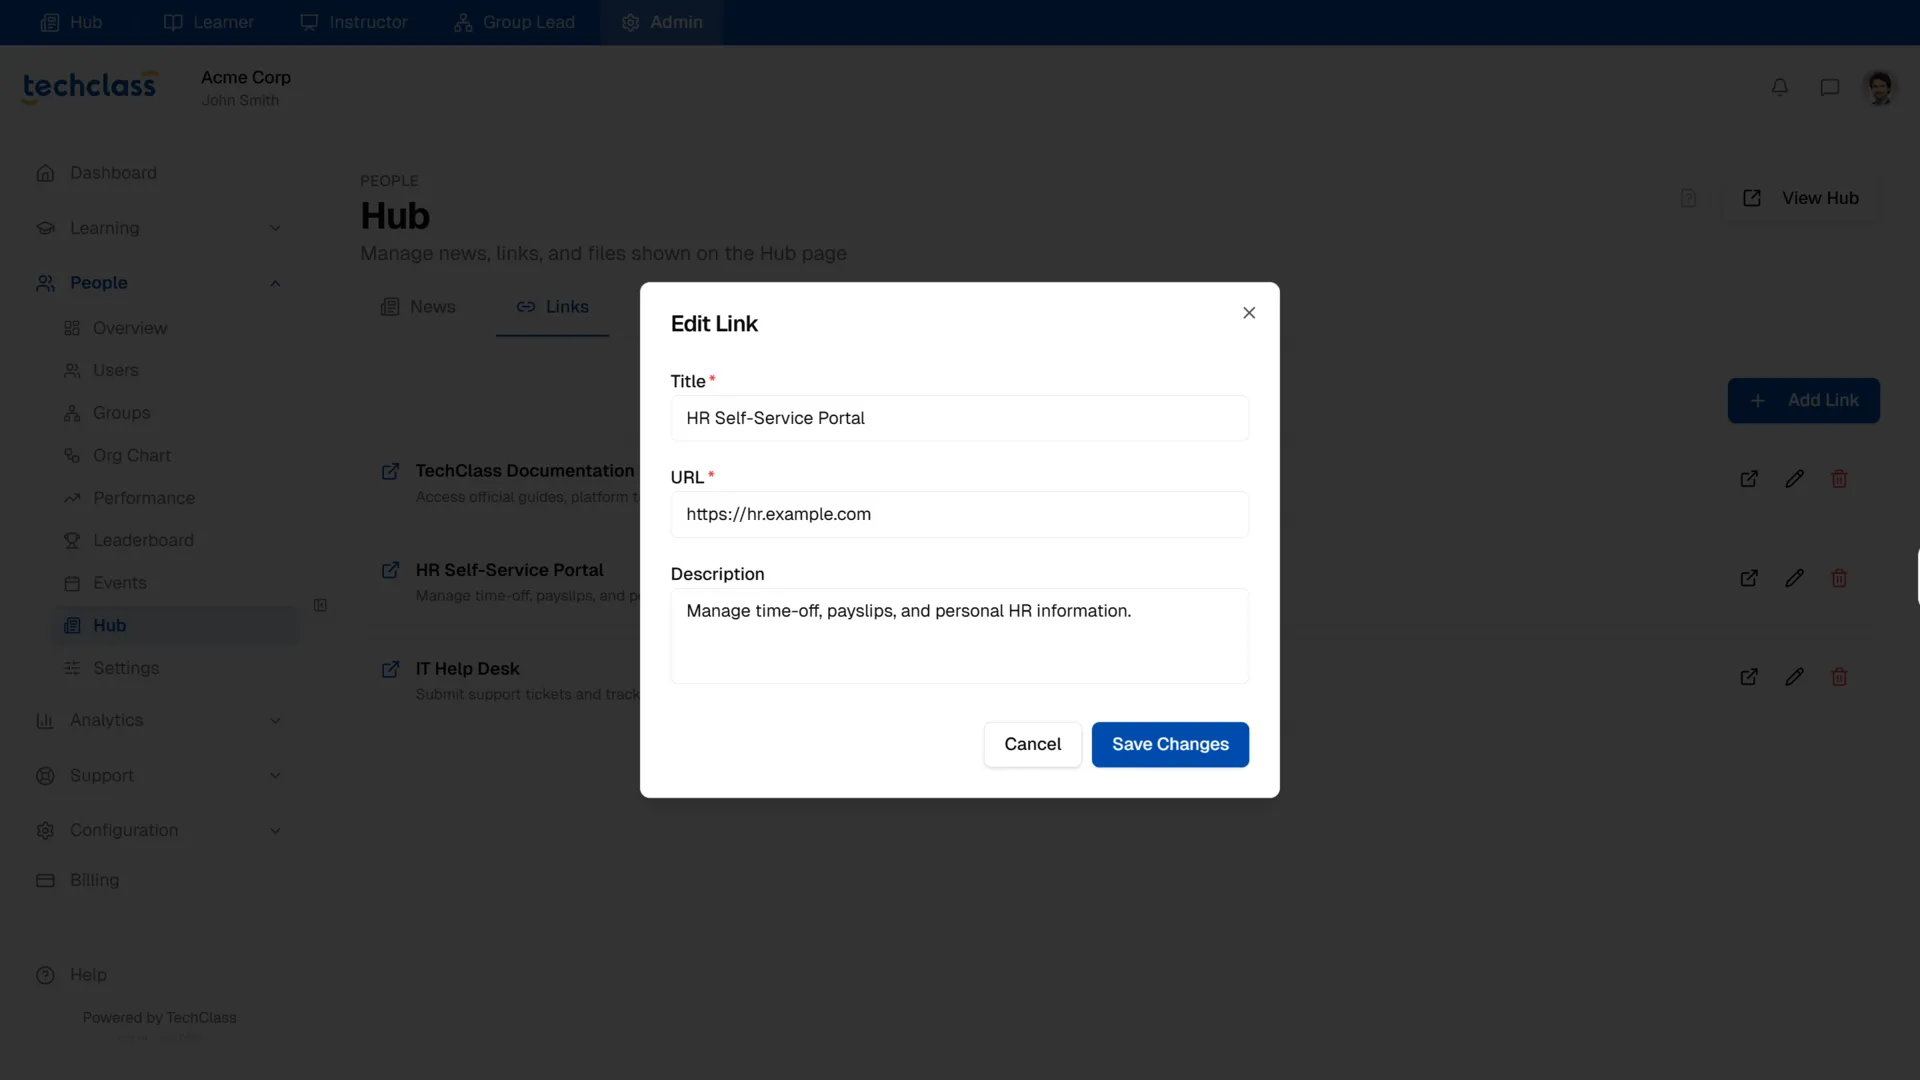
Task: Open notifications bell
Action: pos(1780,87)
